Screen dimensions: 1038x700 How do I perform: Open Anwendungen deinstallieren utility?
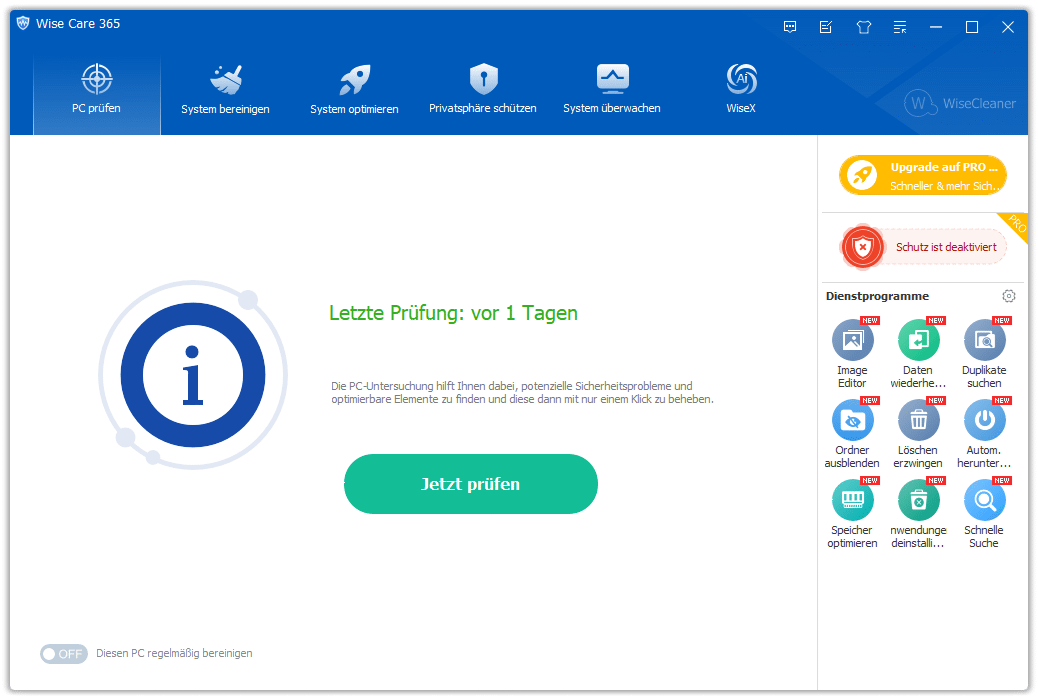918,514
